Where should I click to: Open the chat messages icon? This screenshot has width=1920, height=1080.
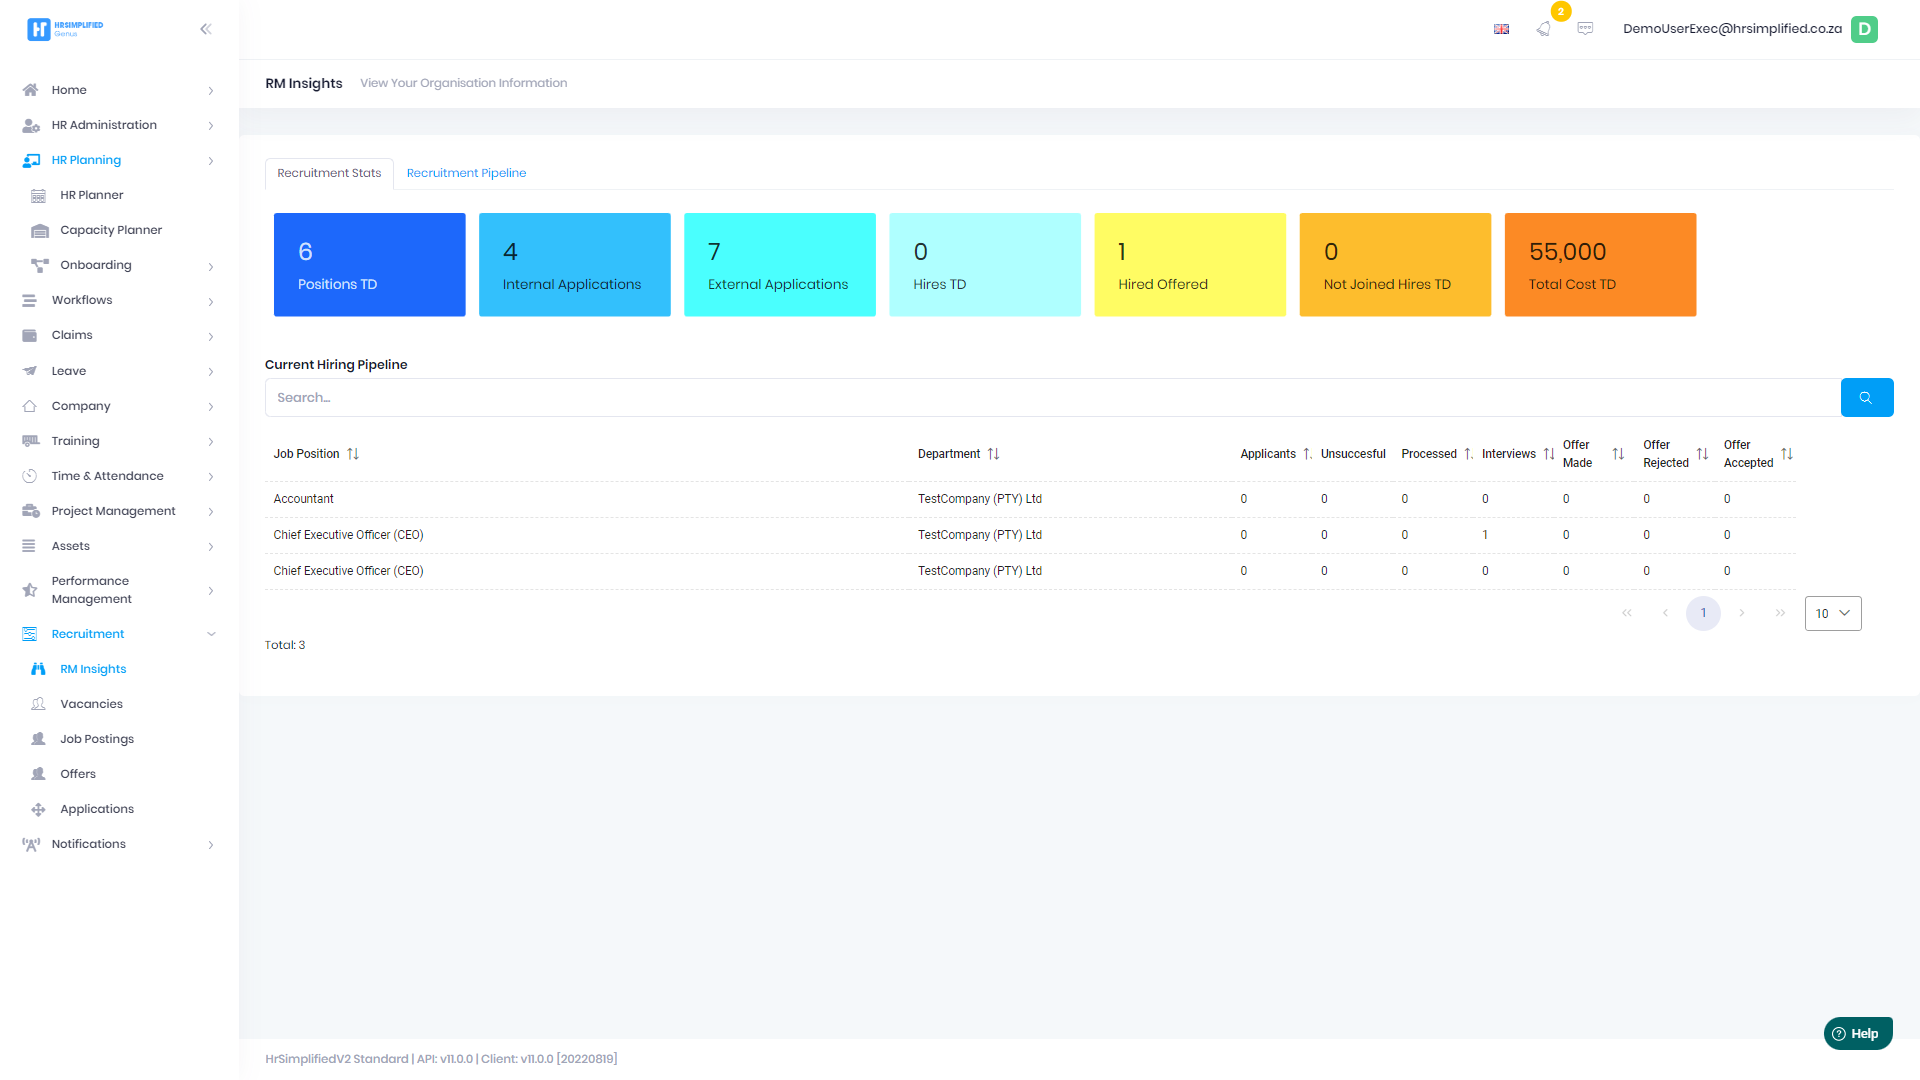click(x=1585, y=29)
